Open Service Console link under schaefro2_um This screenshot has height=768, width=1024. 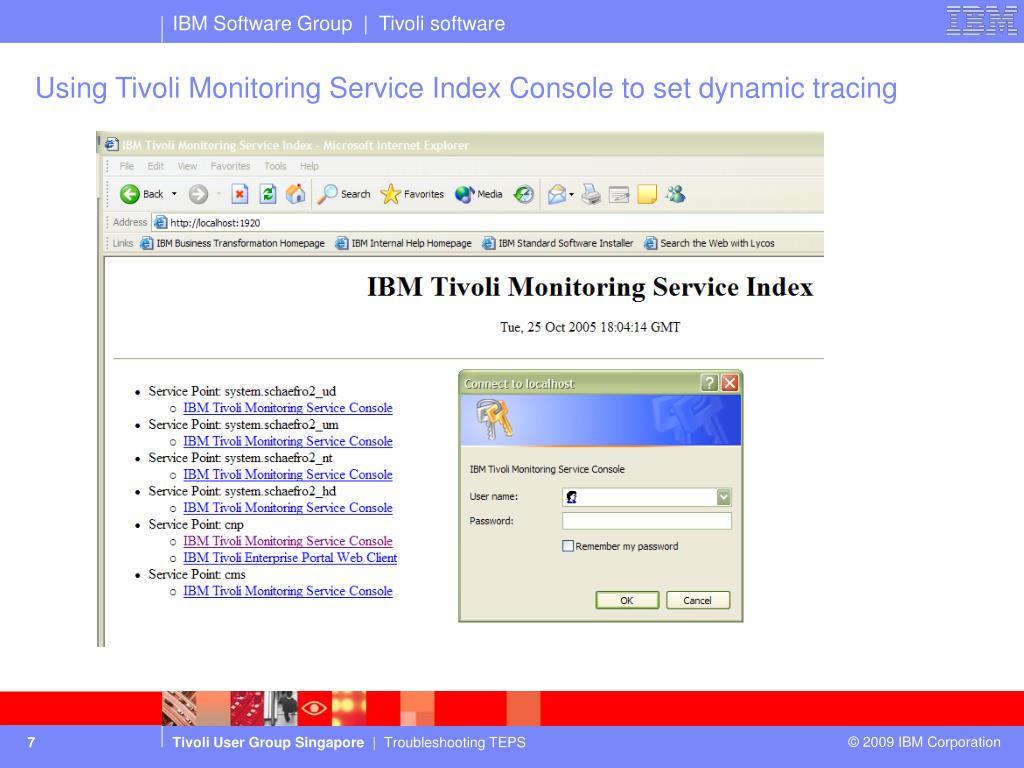(x=288, y=441)
